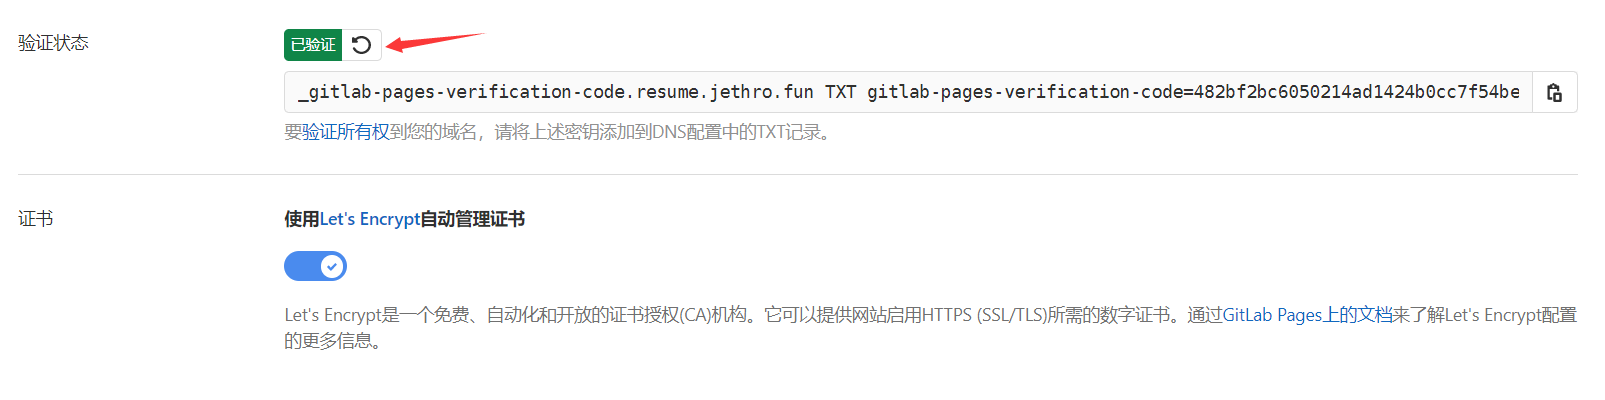Click the red arrow annotation

(435, 42)
